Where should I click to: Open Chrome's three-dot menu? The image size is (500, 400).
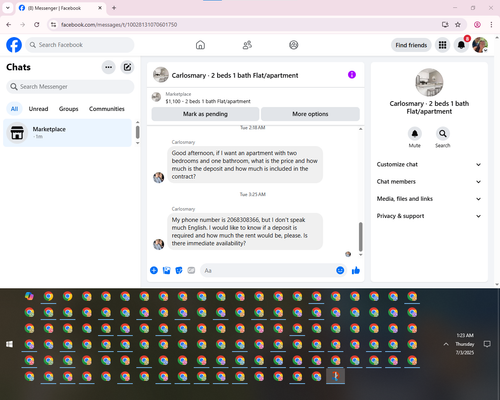[x=491, y=25]
